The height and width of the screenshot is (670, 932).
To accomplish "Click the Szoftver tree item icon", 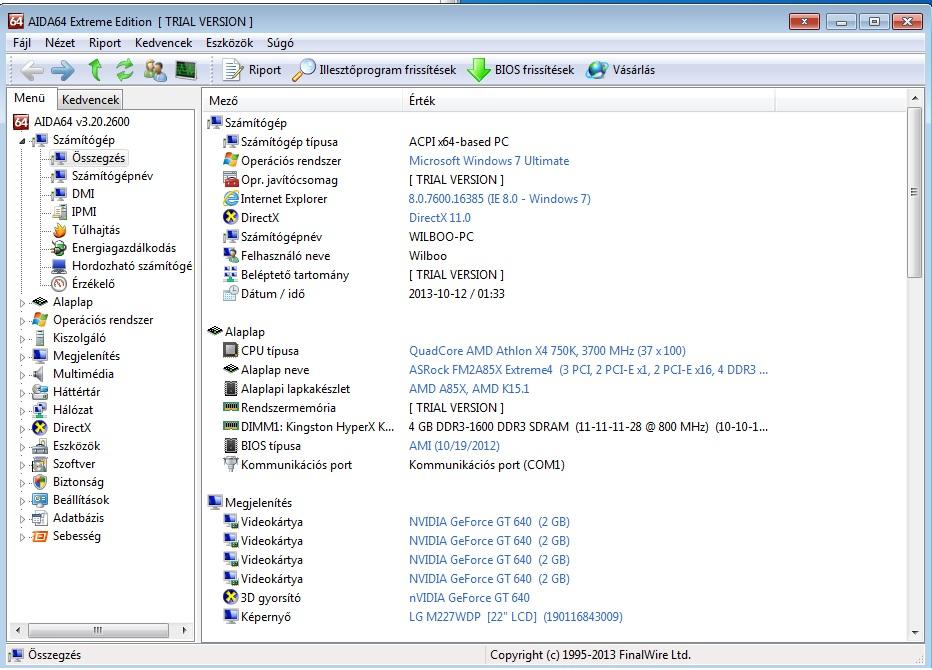I will 40,464.
